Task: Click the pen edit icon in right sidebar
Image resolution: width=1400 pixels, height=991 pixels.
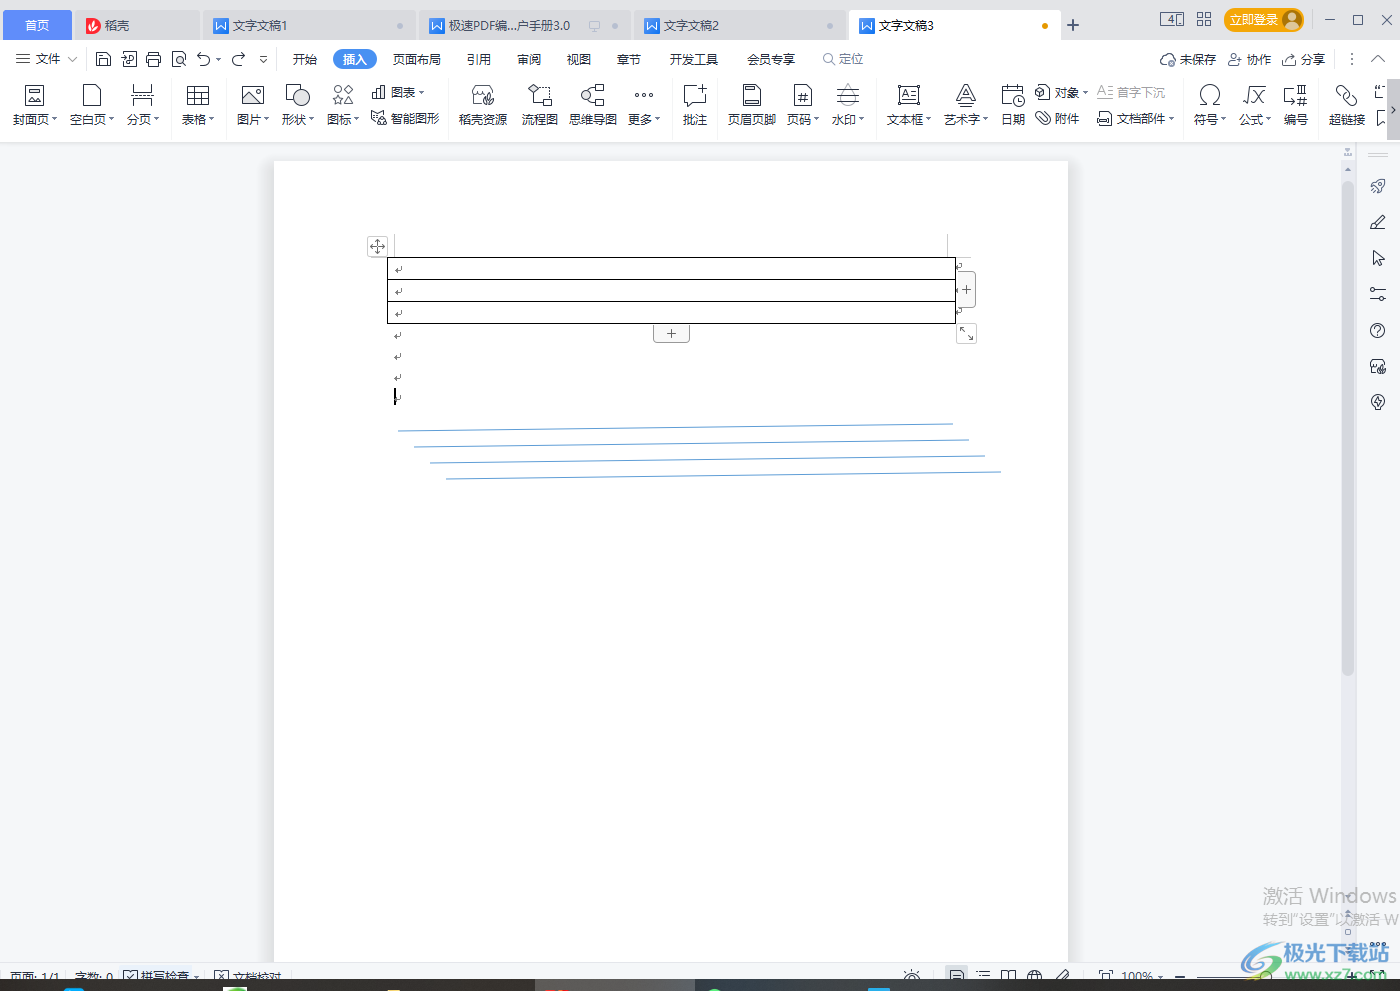Action: click(1378, 222)
